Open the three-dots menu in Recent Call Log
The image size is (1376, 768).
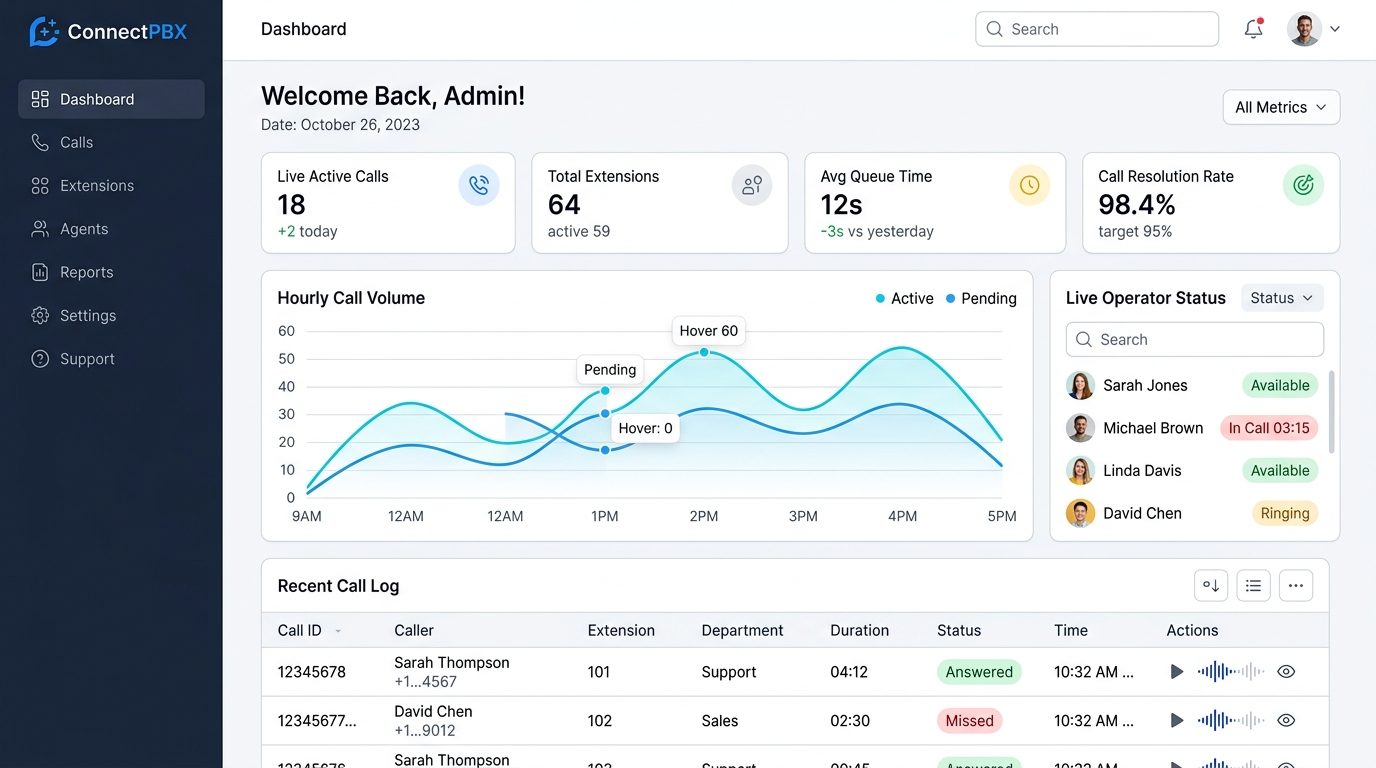(1296, 586)
